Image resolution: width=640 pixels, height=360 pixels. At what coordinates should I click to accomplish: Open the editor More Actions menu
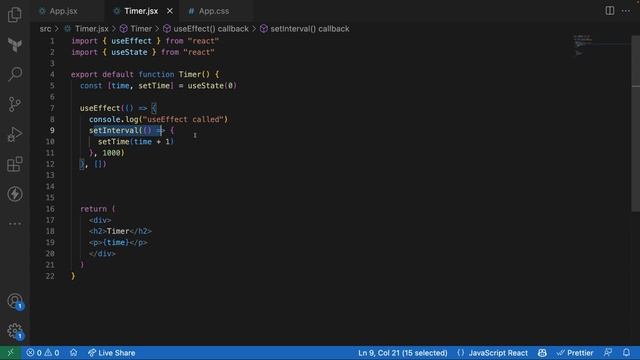(626, 11)
